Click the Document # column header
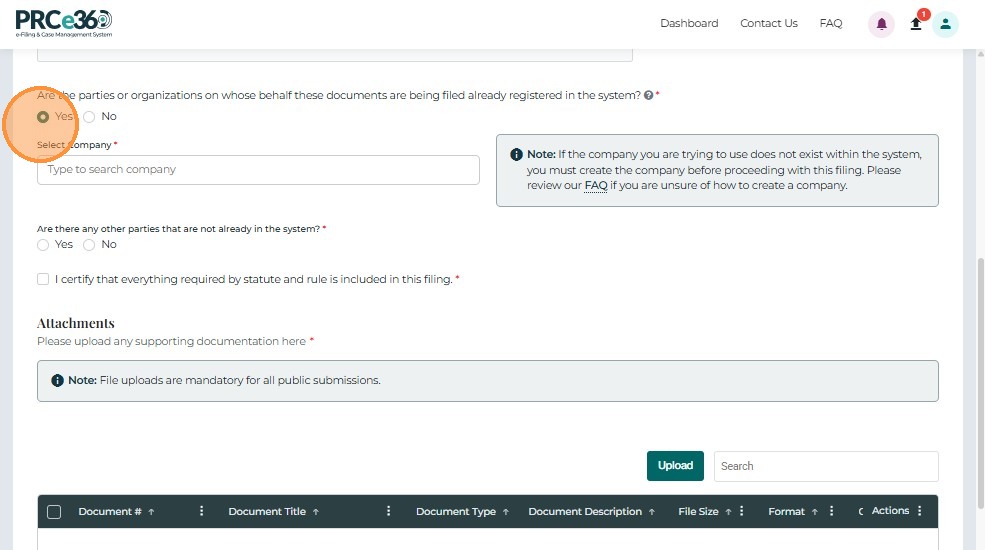Screen dimensions: 985x550 coord(110,512)
